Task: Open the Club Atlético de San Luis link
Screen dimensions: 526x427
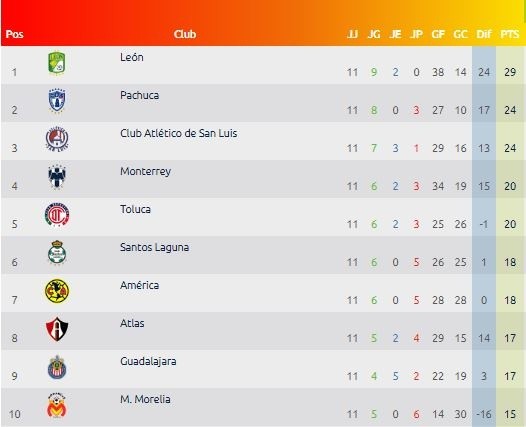Action: (x=178, y=134)
